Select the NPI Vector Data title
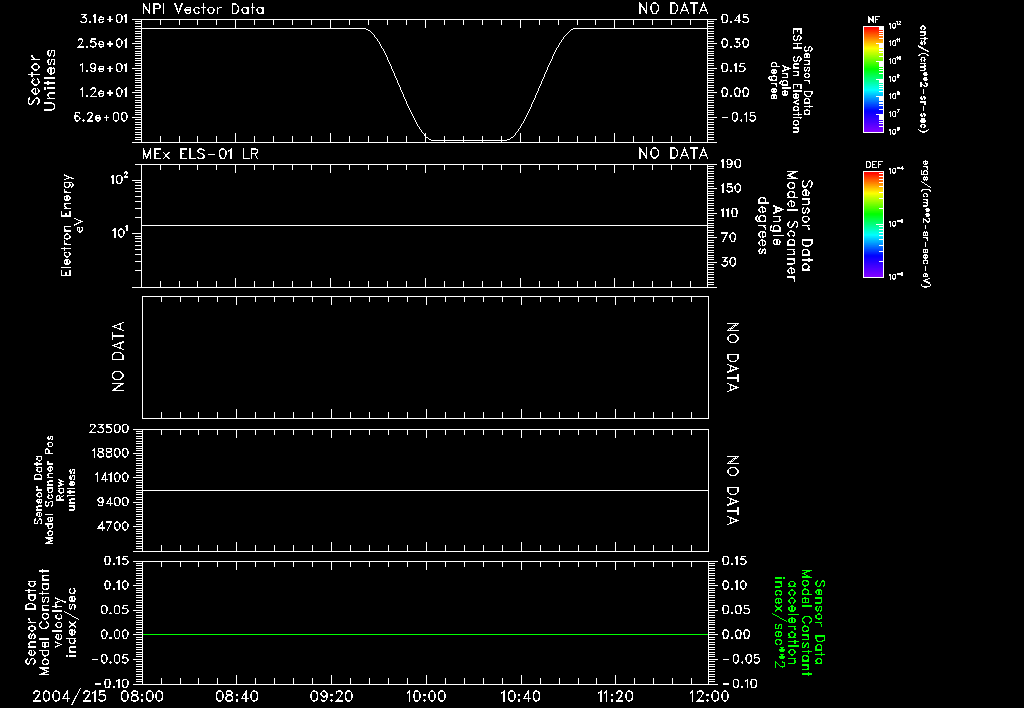This screenshot has width=1024, height=708. 203,9
